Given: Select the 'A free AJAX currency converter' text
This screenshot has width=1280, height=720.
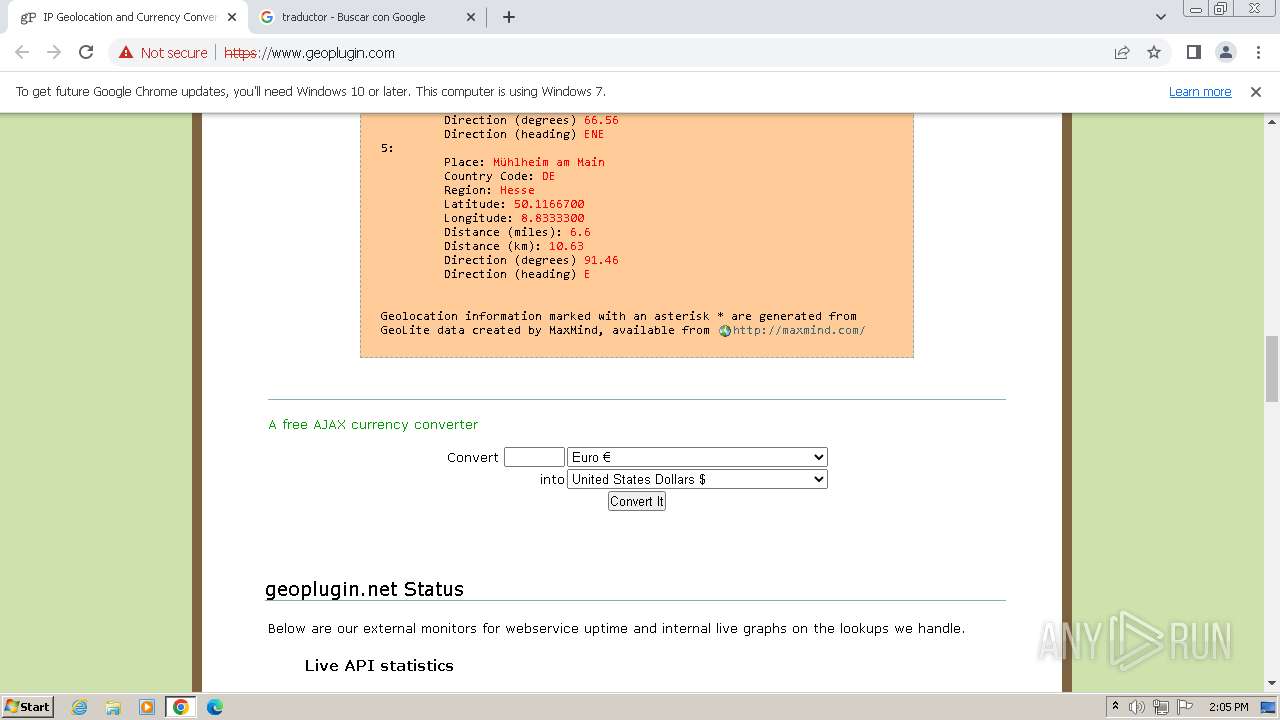Looking at the screenshot, I should click(373, 424).
